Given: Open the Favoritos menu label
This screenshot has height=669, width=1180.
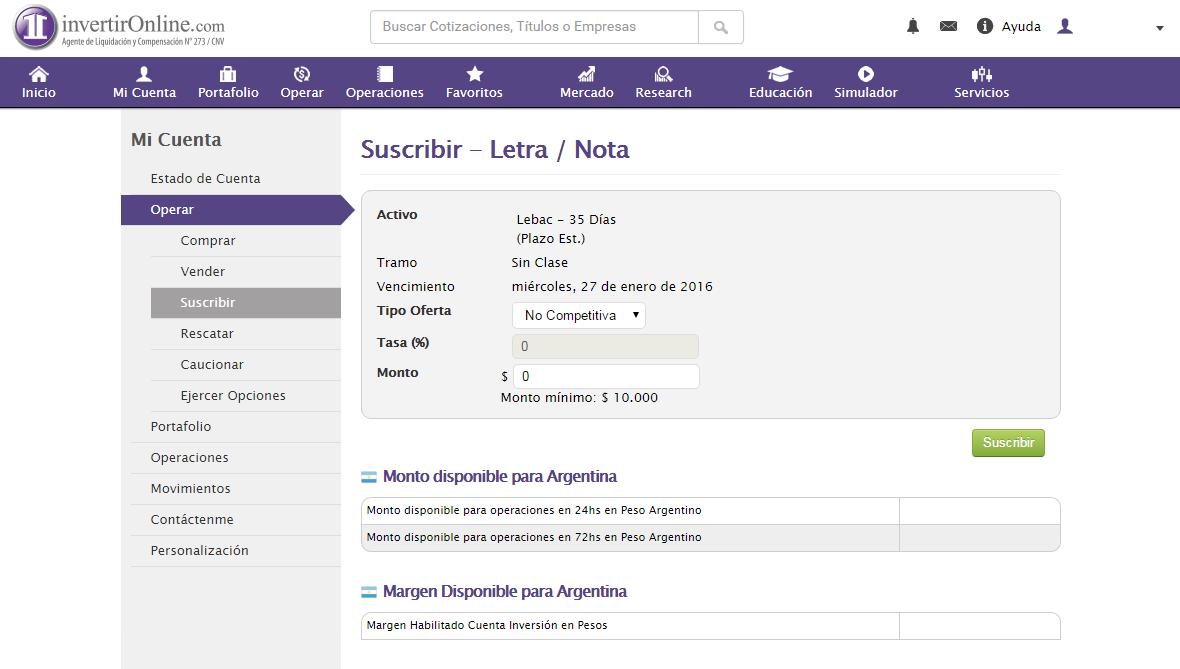Looking at the screenshot, I should coord(474,93).
